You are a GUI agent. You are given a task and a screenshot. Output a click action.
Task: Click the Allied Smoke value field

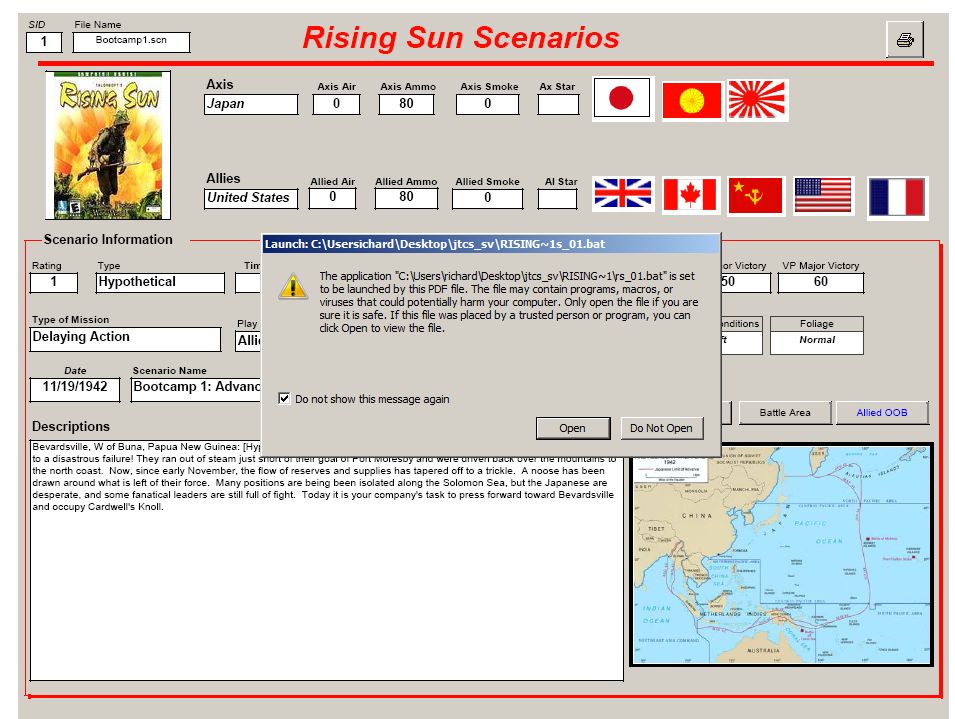pyautogui.click(x=487, y=198)
